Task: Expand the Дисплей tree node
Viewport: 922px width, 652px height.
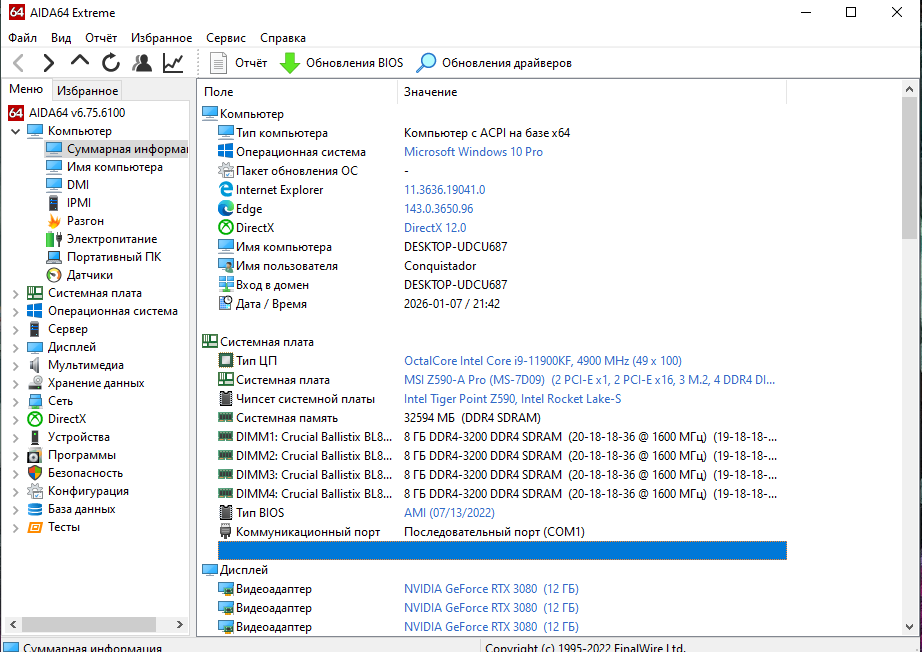Action: pos(15,347)
